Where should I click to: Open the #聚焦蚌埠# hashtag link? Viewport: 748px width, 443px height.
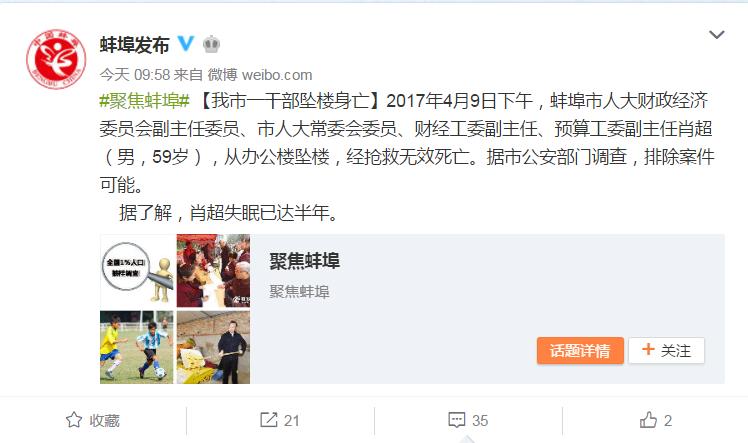click(x=145, y=101)
